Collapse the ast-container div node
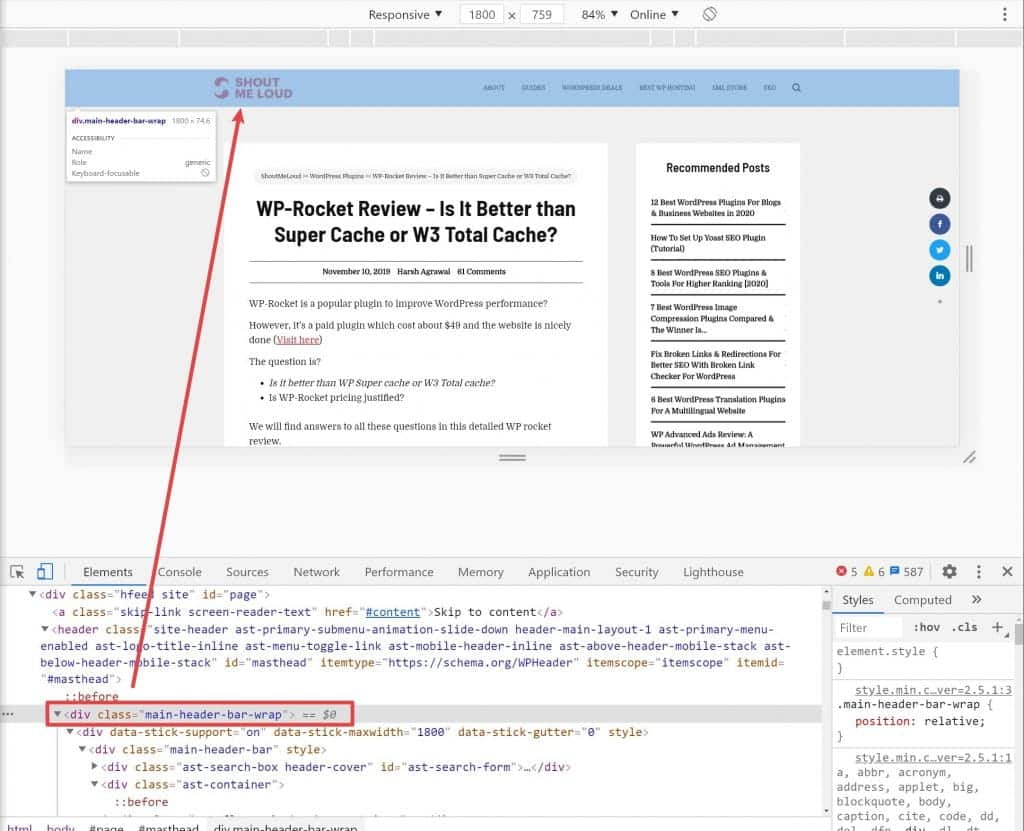The image size is (1024, 831). tap(95, 784)
